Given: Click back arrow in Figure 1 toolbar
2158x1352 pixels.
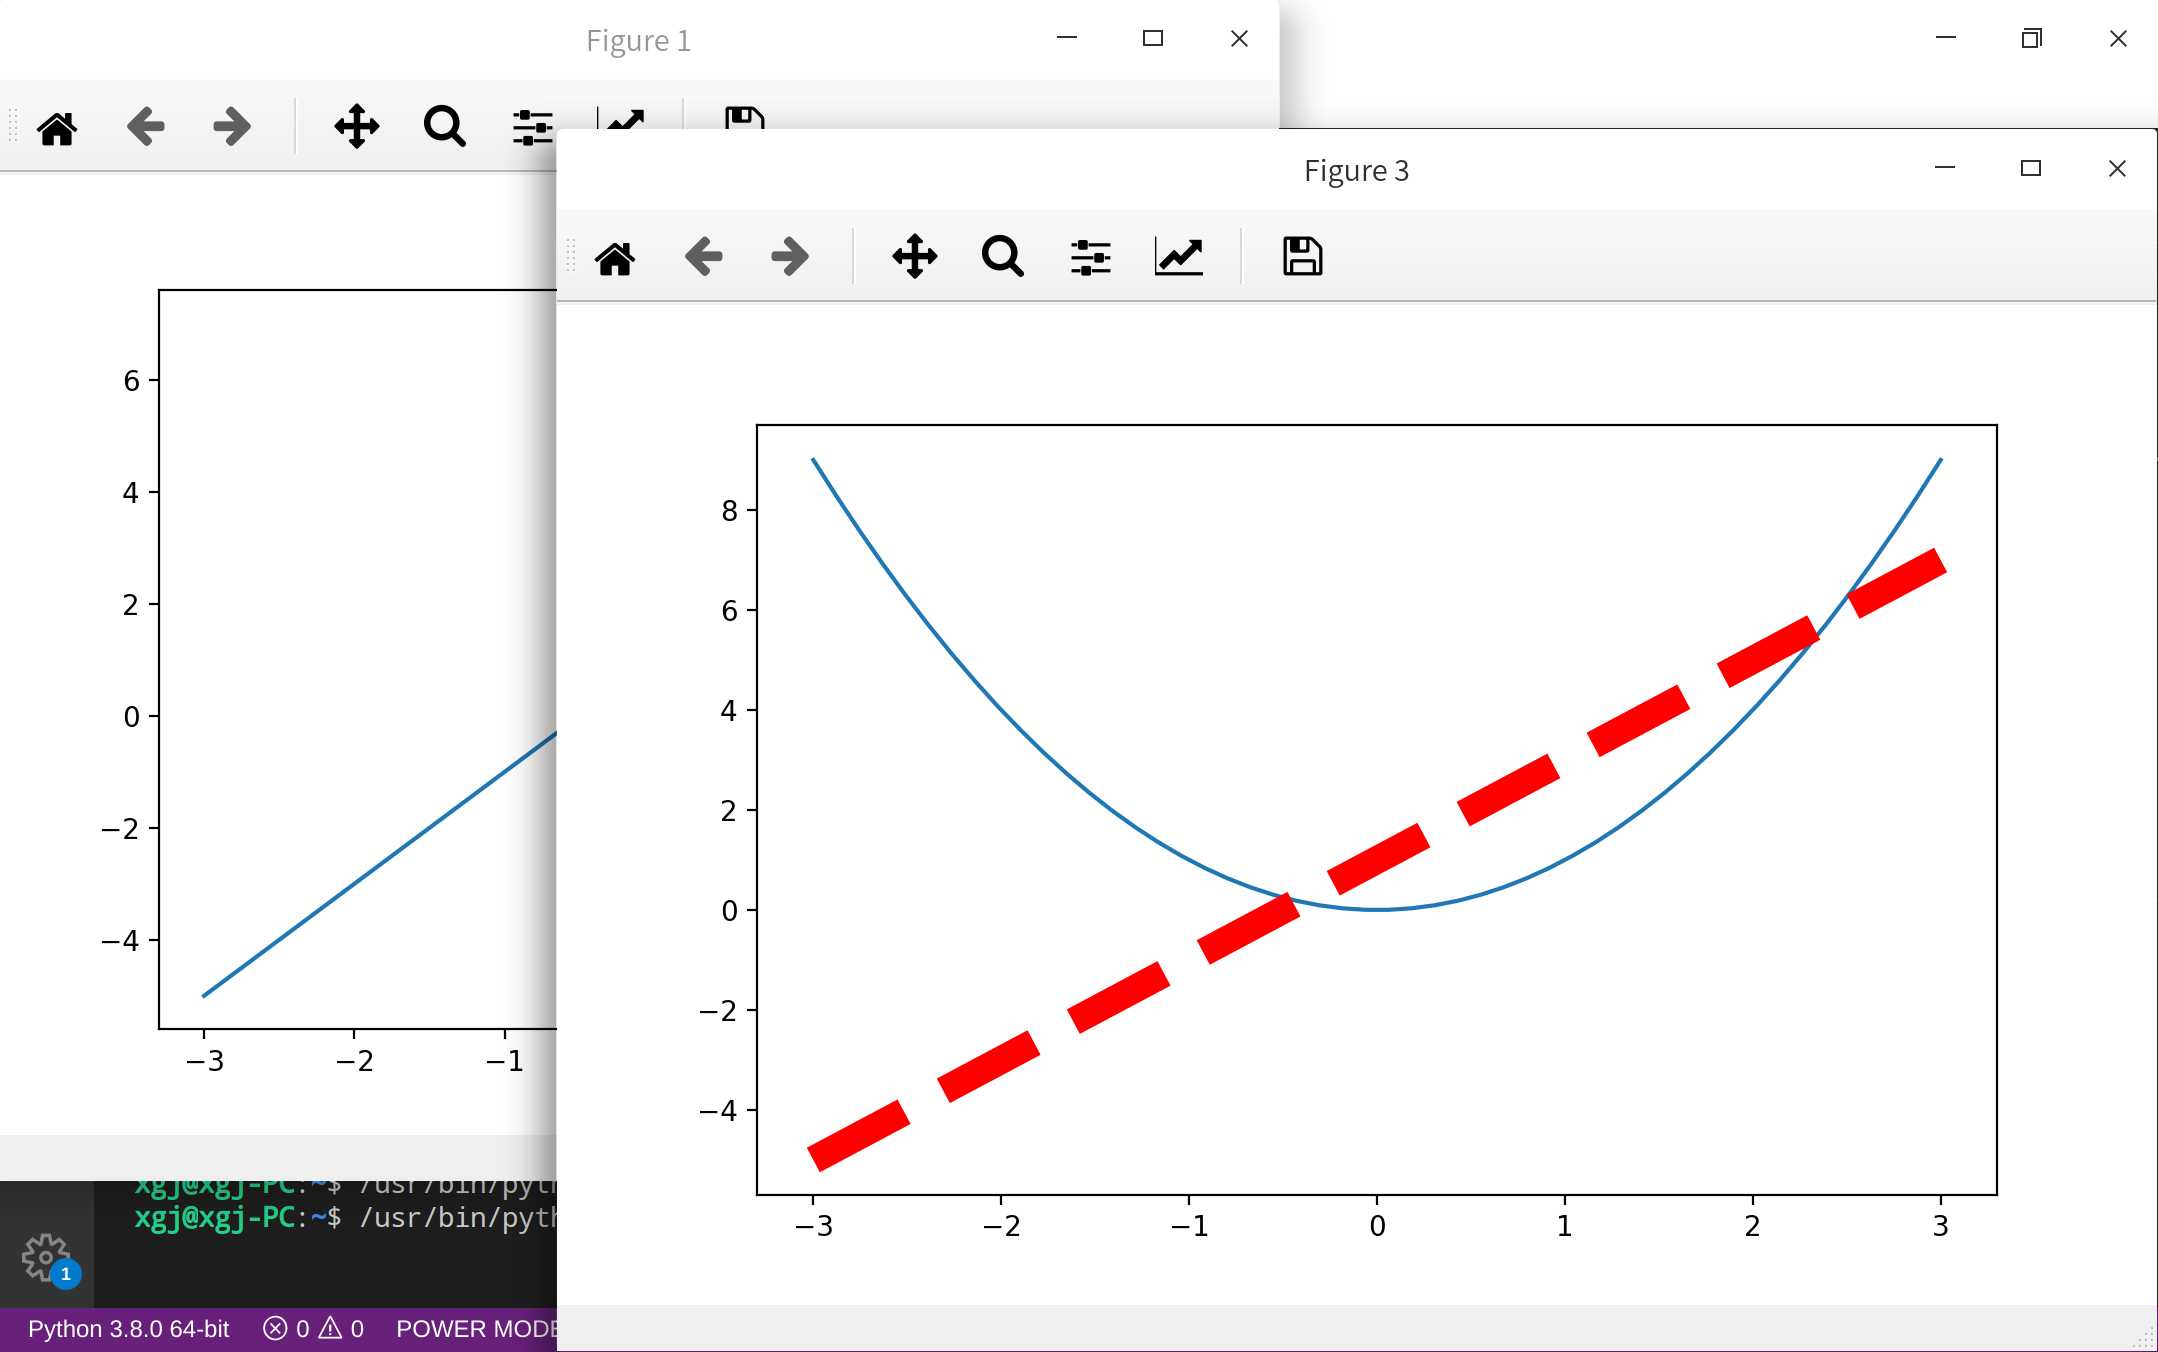Looking at the screenshot, I should pyautogui.click(x=145, y=127).
